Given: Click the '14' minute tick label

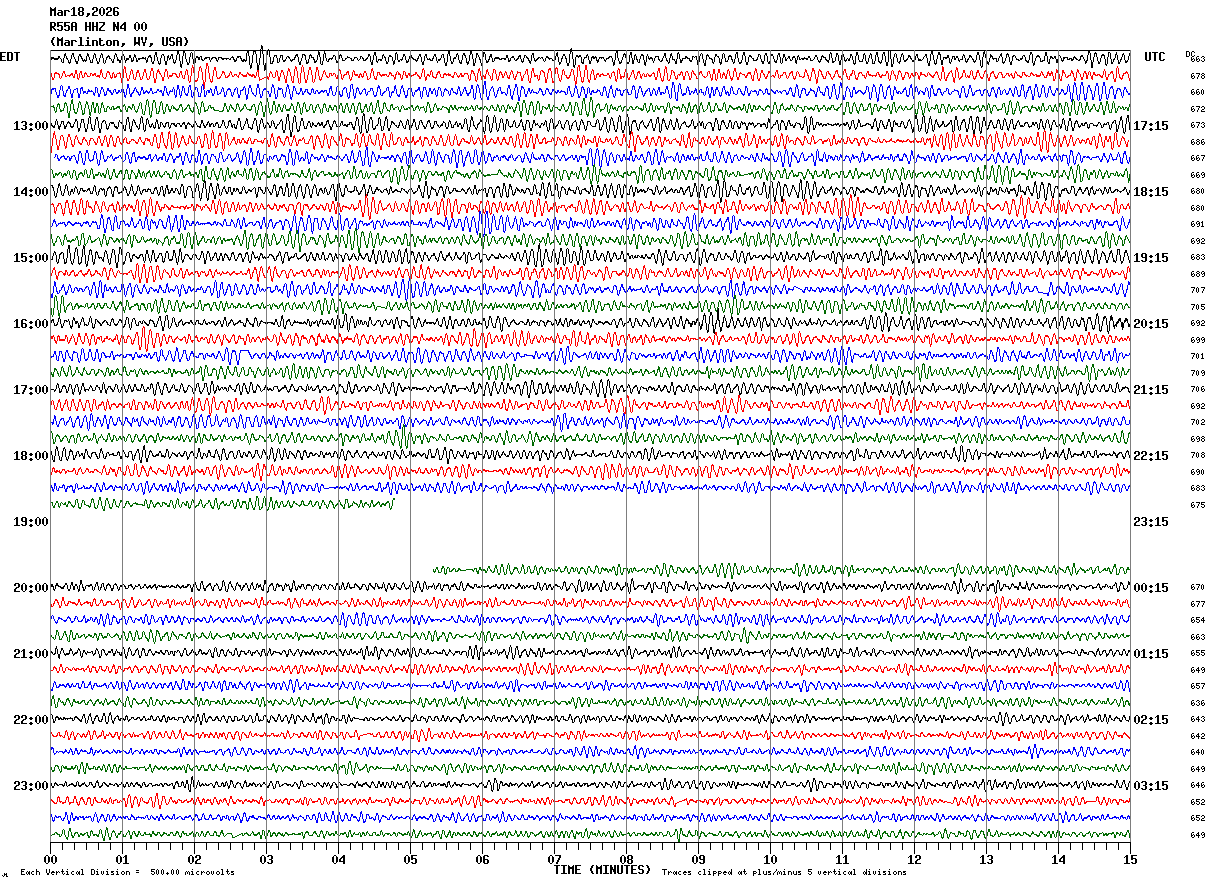Looking at the screenshot, I should 1058,859.
